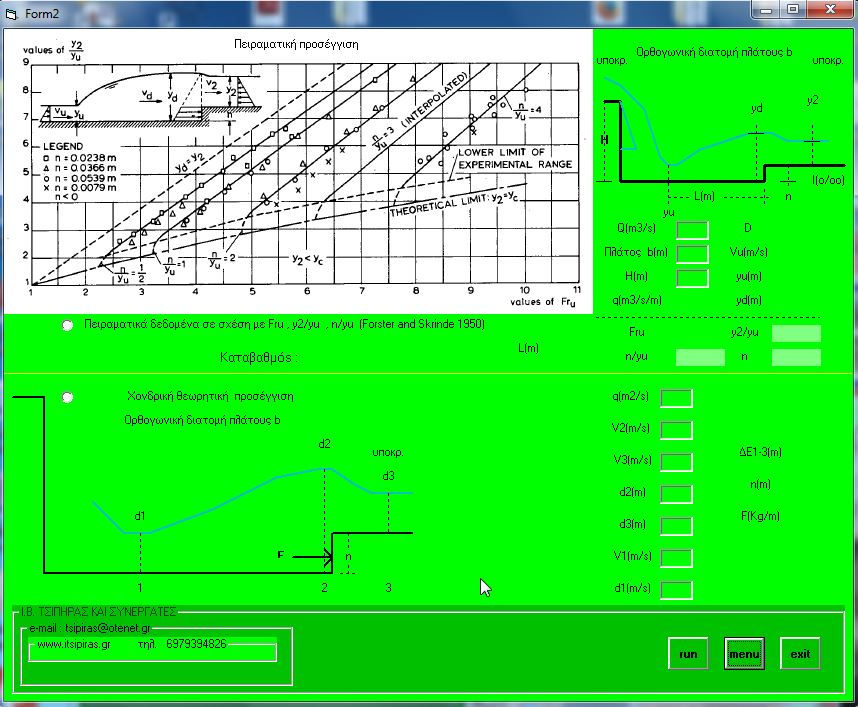Click the V2(m/s) input field
The image size is (858, 707).
click(676, 430)
